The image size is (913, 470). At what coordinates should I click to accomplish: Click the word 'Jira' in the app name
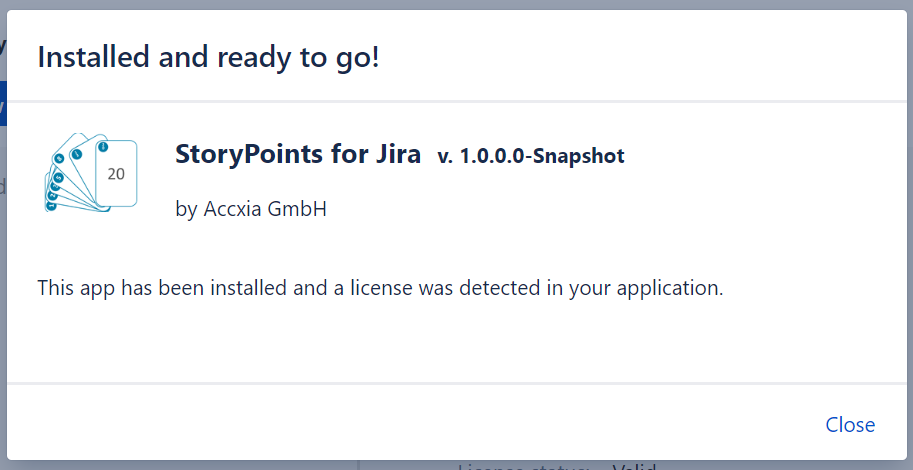point(400,155)
